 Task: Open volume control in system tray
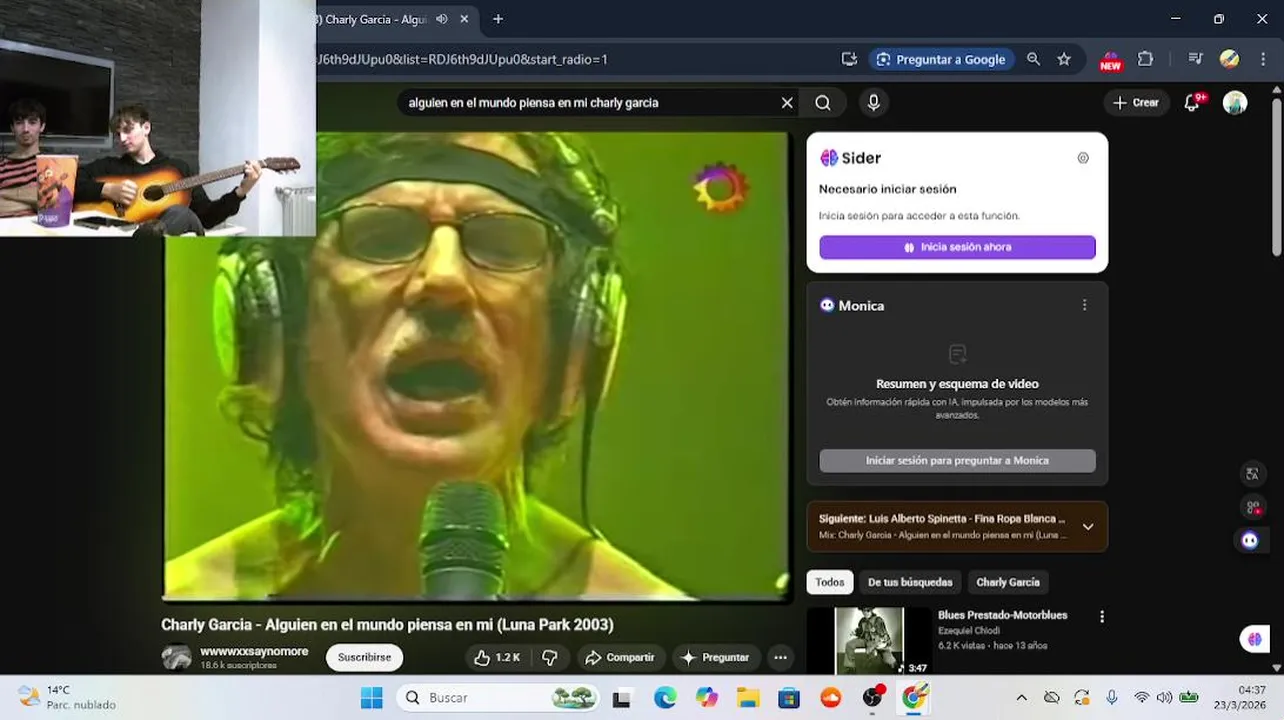[x=1164, y=698]
